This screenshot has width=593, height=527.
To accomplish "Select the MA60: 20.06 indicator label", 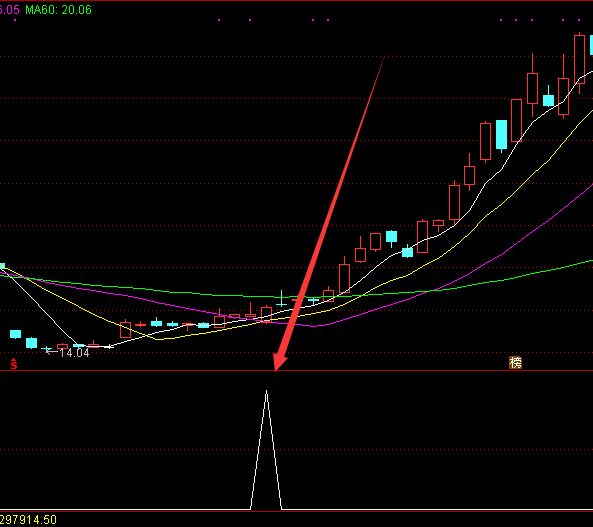I will tap(59, 10).
